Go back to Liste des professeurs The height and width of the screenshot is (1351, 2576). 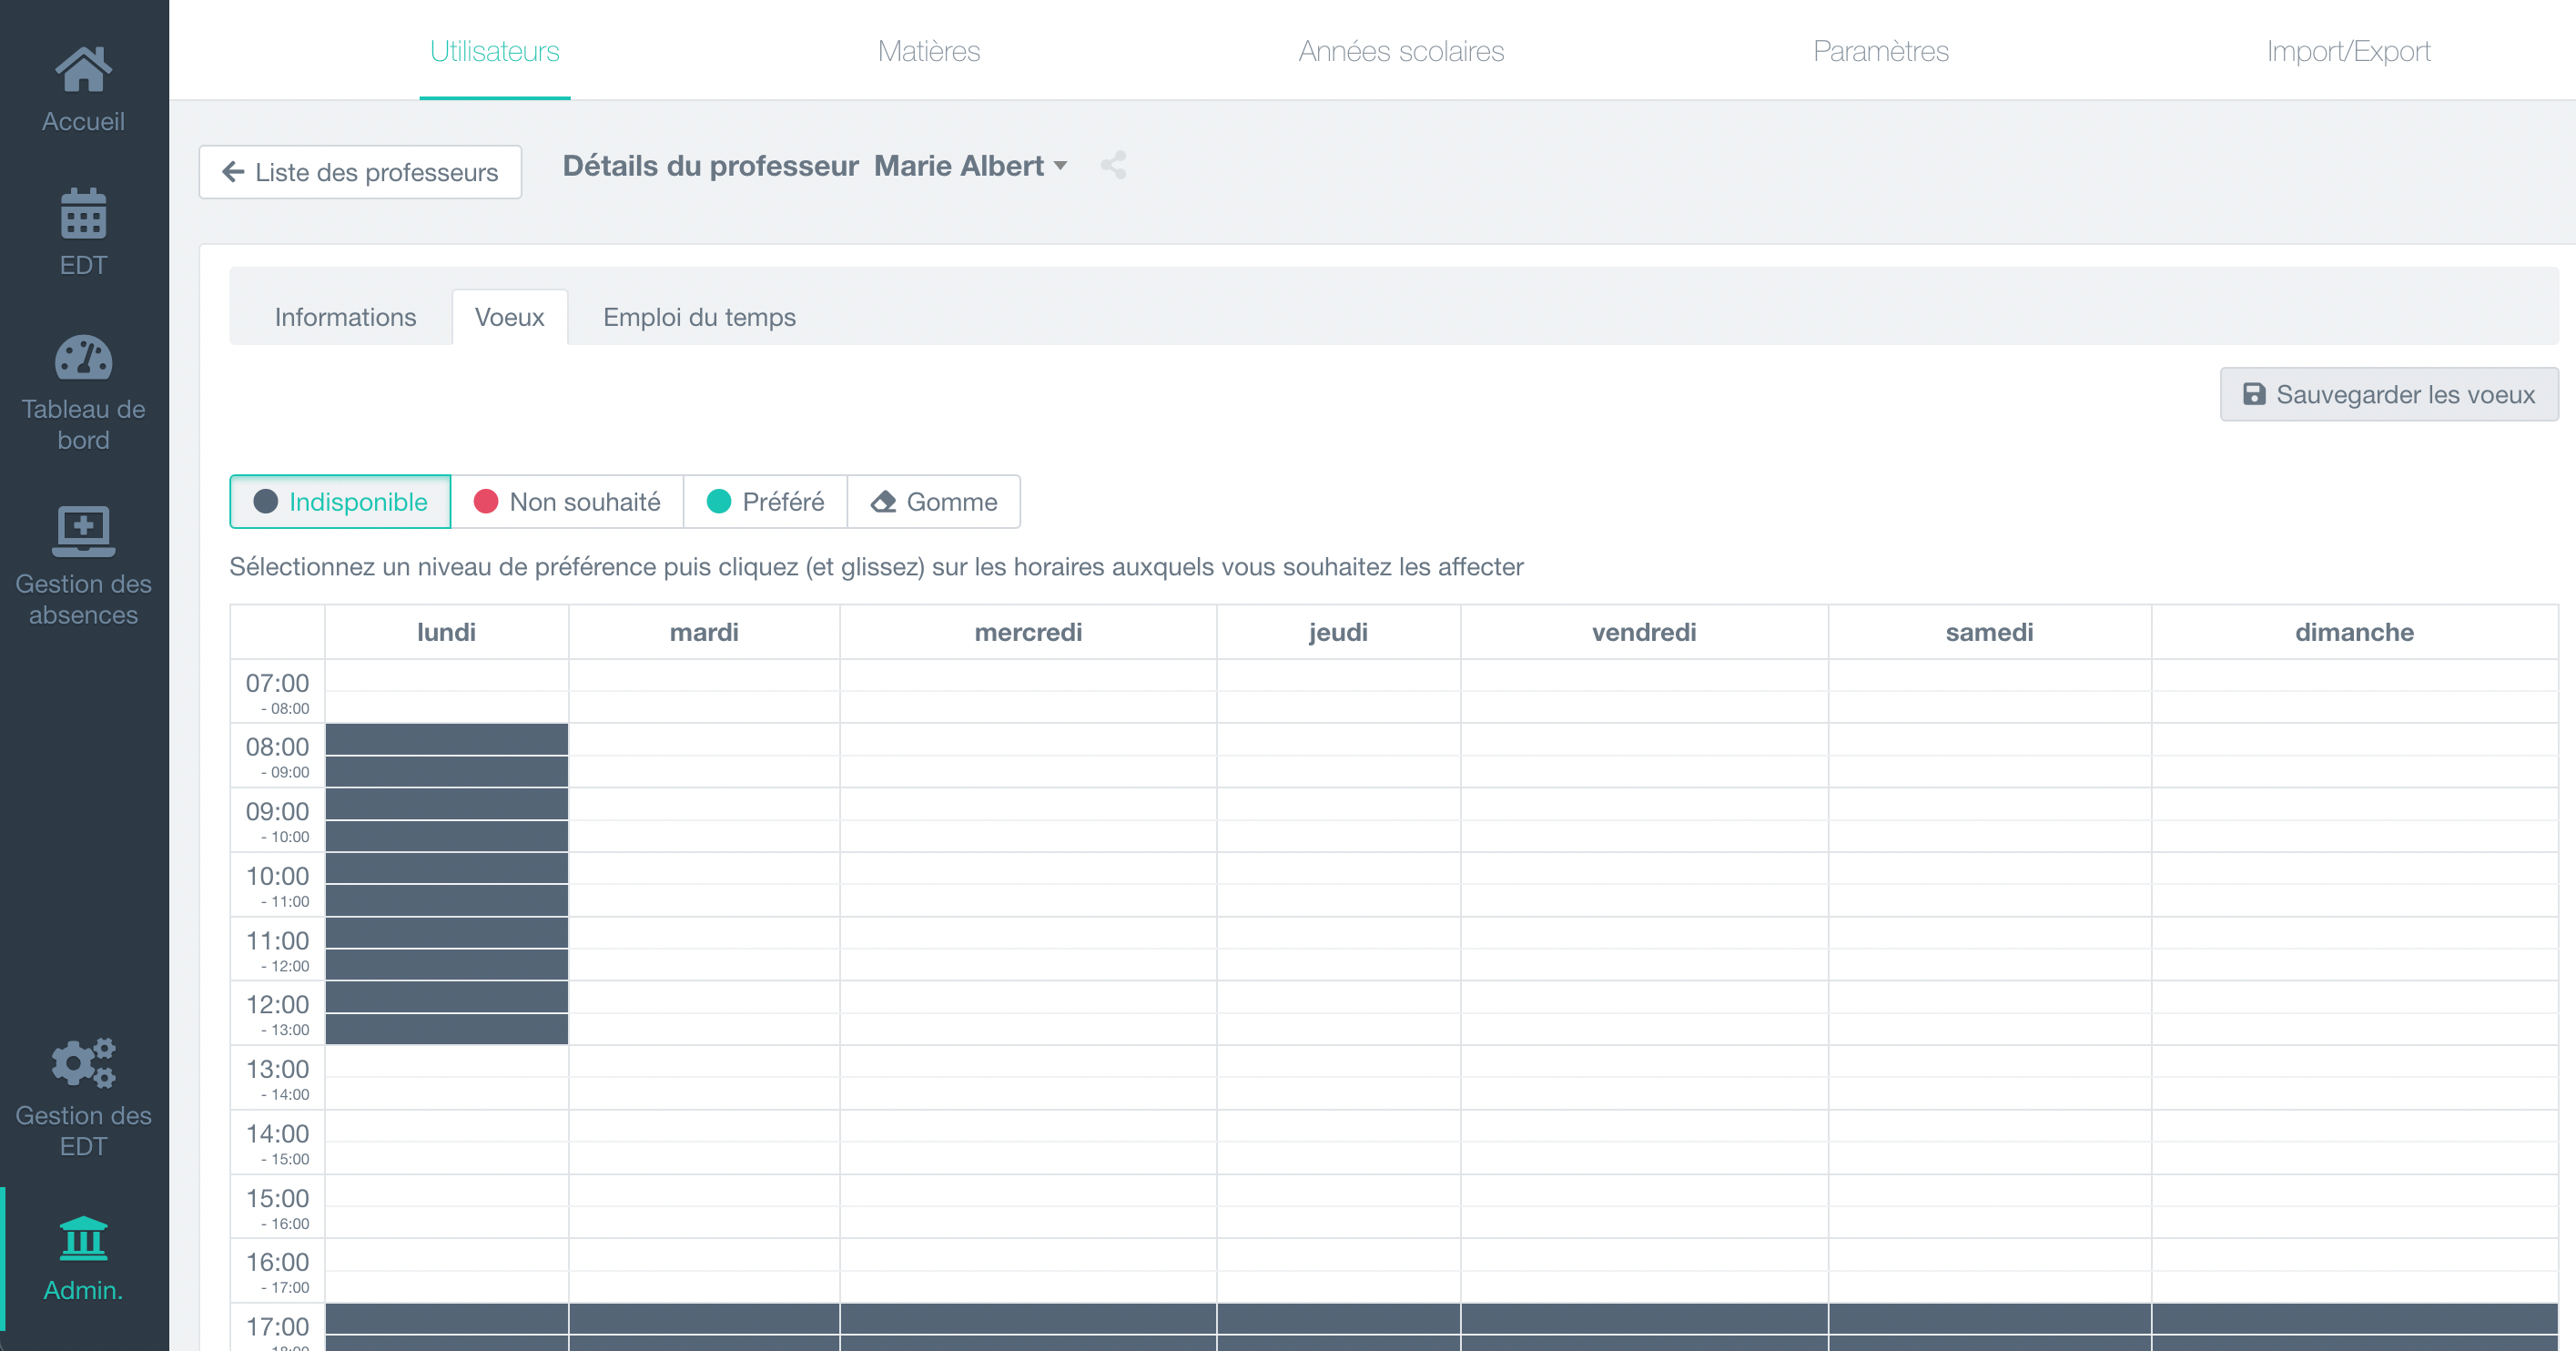click(360, 172)
